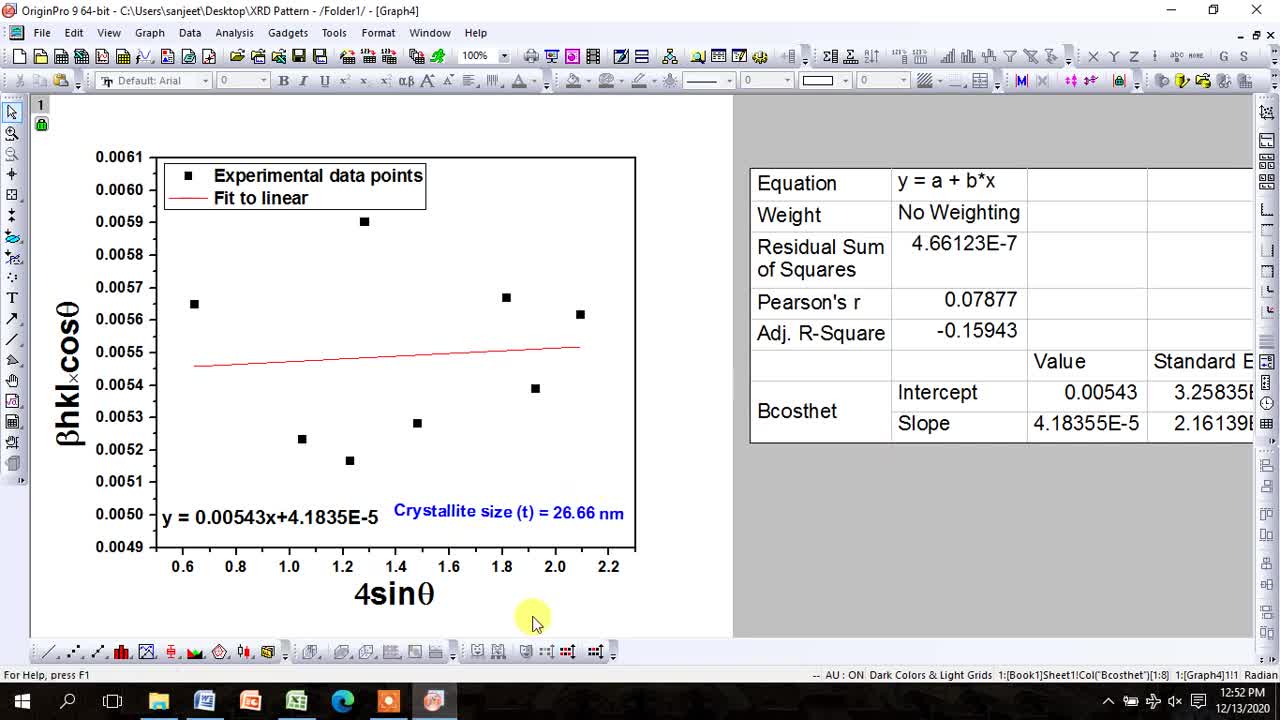Select the Text tool
The width and height of the screenshot is (1280, 720).
[12, 298]
